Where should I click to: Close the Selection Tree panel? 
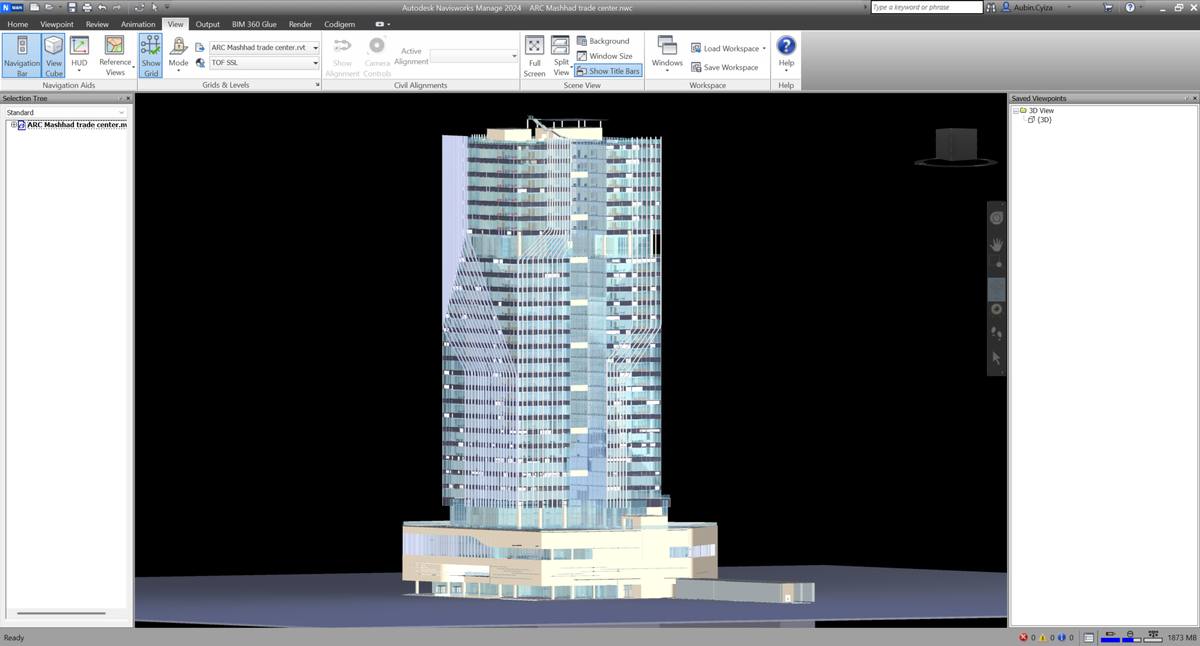129,98
